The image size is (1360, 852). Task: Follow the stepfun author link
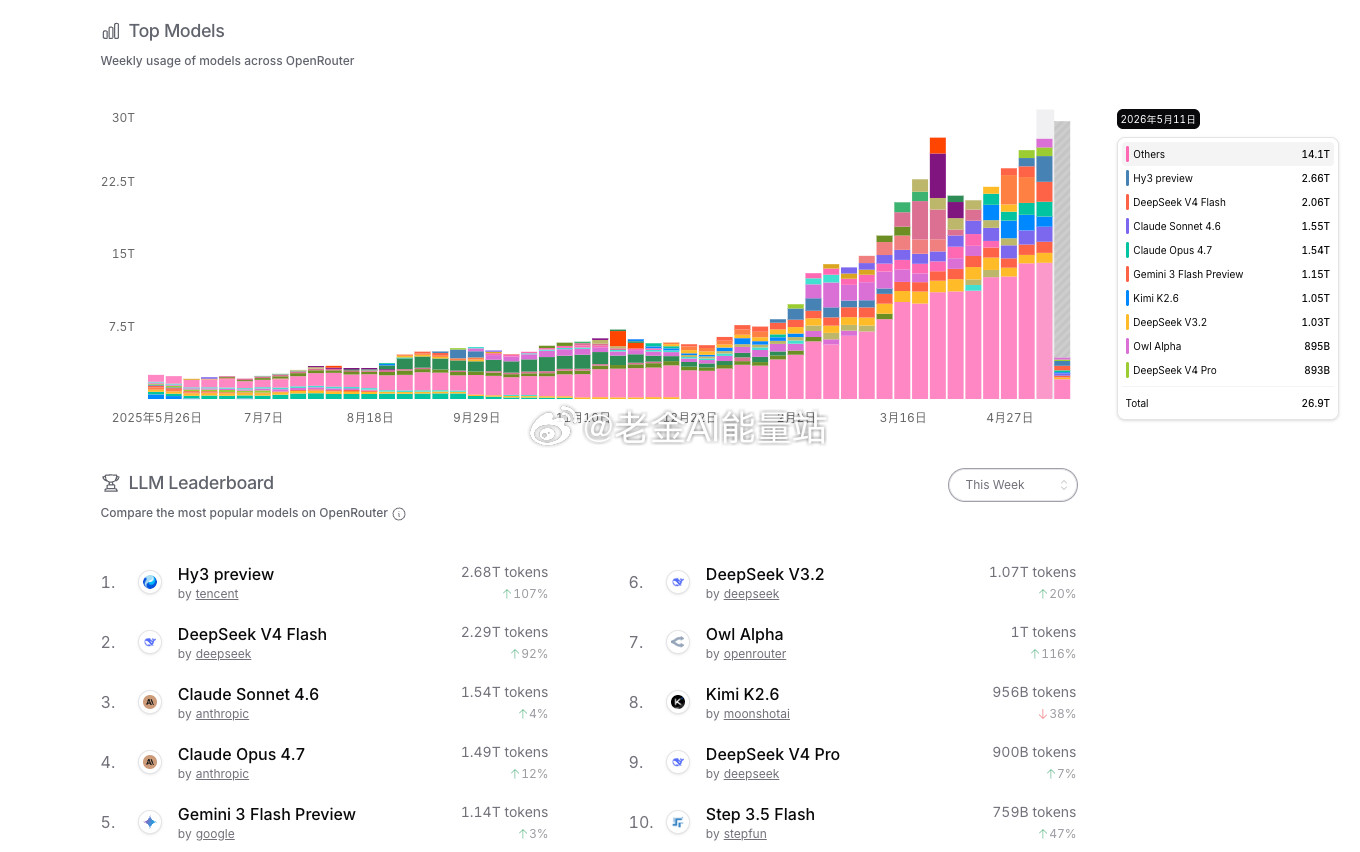(x=745, y=834)
